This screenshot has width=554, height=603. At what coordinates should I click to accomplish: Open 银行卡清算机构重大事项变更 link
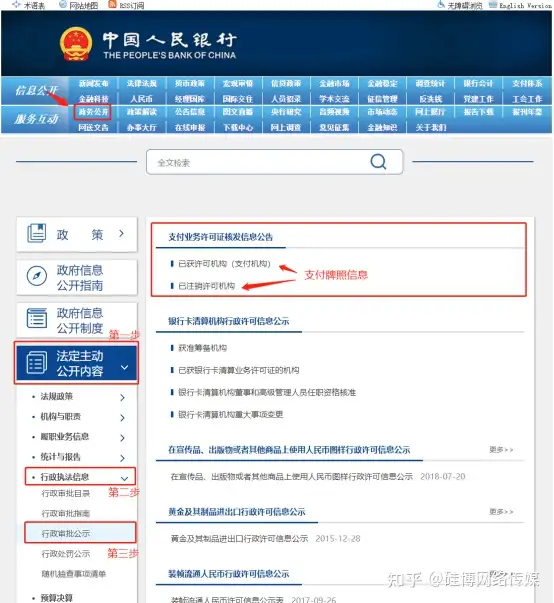coord(231,415)
